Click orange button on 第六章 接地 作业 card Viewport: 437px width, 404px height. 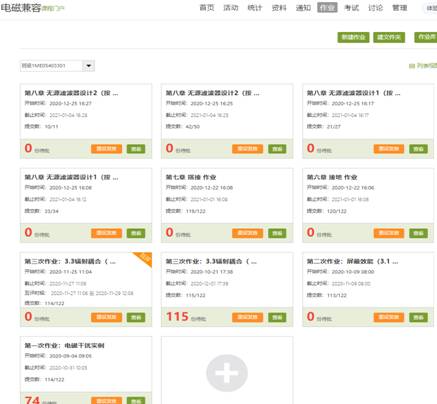pos(389,233)
